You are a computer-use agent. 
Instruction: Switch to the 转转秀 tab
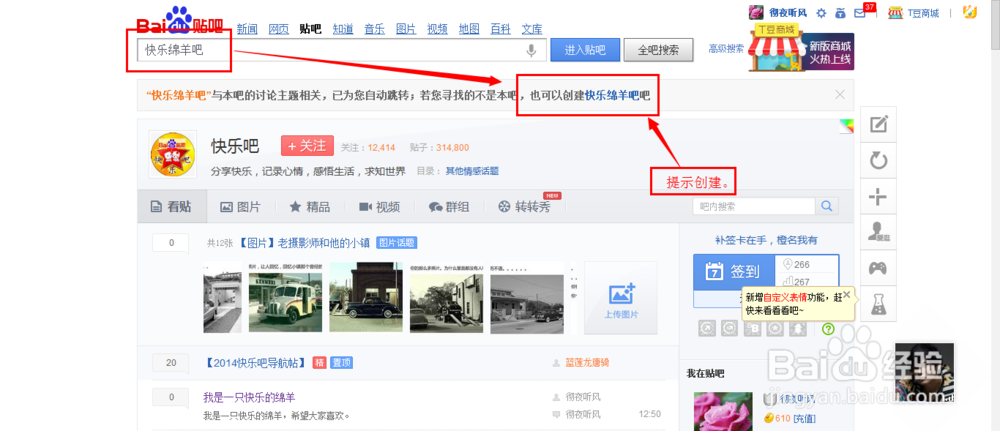coord(524,207)
